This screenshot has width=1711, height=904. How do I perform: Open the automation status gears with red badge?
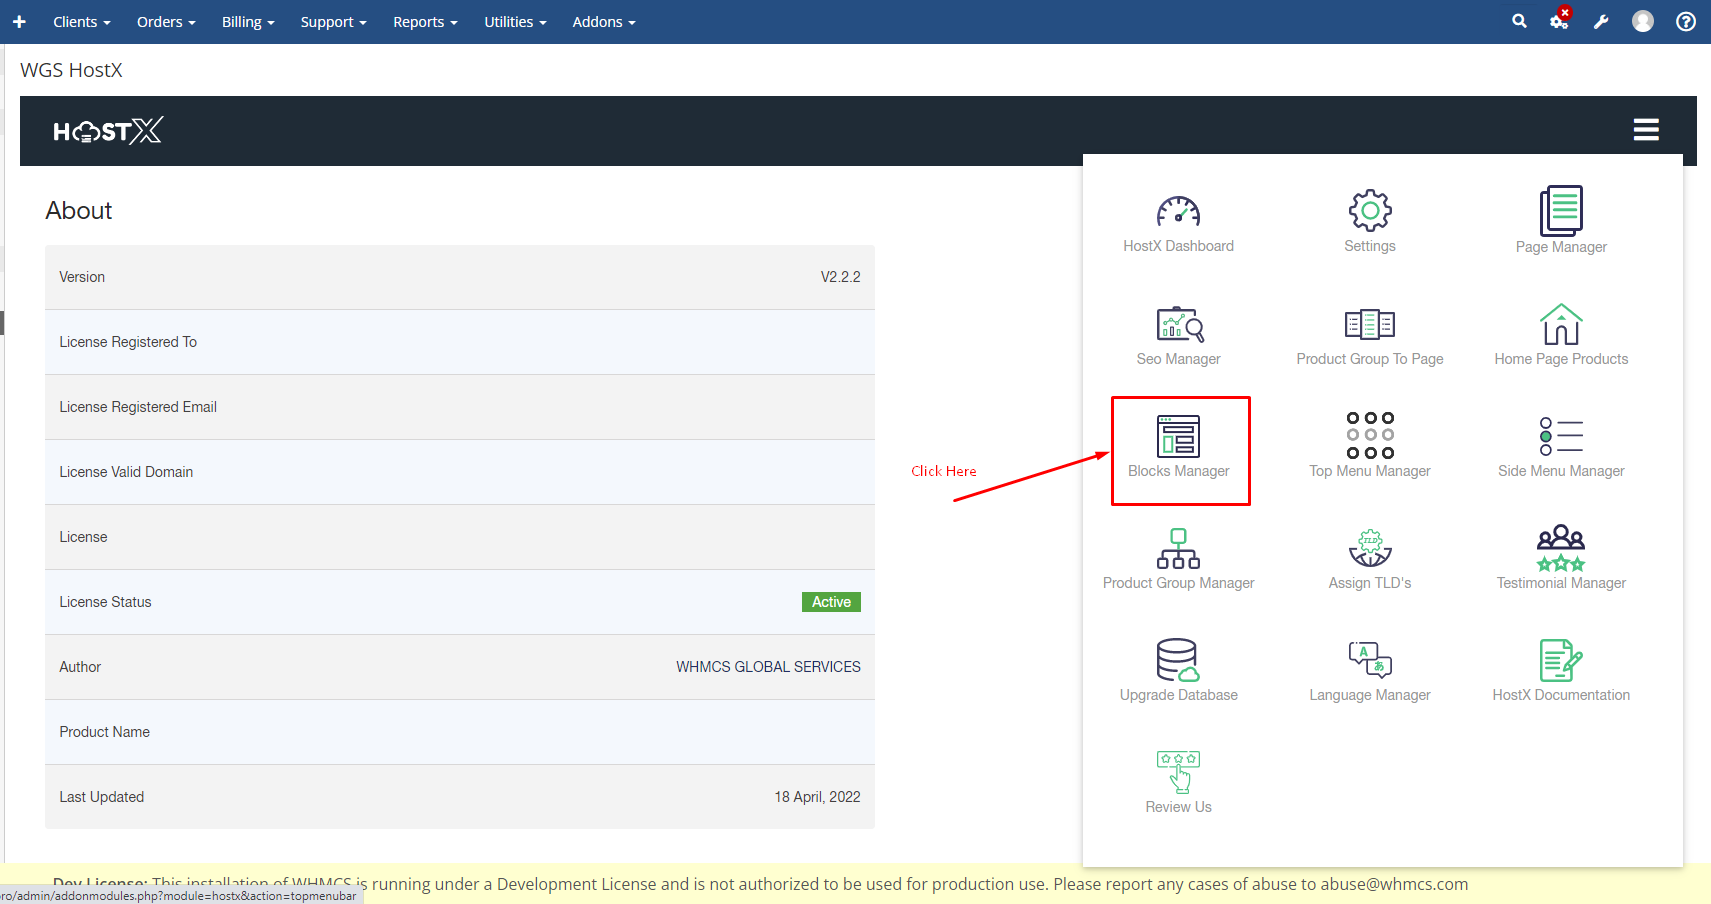tap(1560, 20)
